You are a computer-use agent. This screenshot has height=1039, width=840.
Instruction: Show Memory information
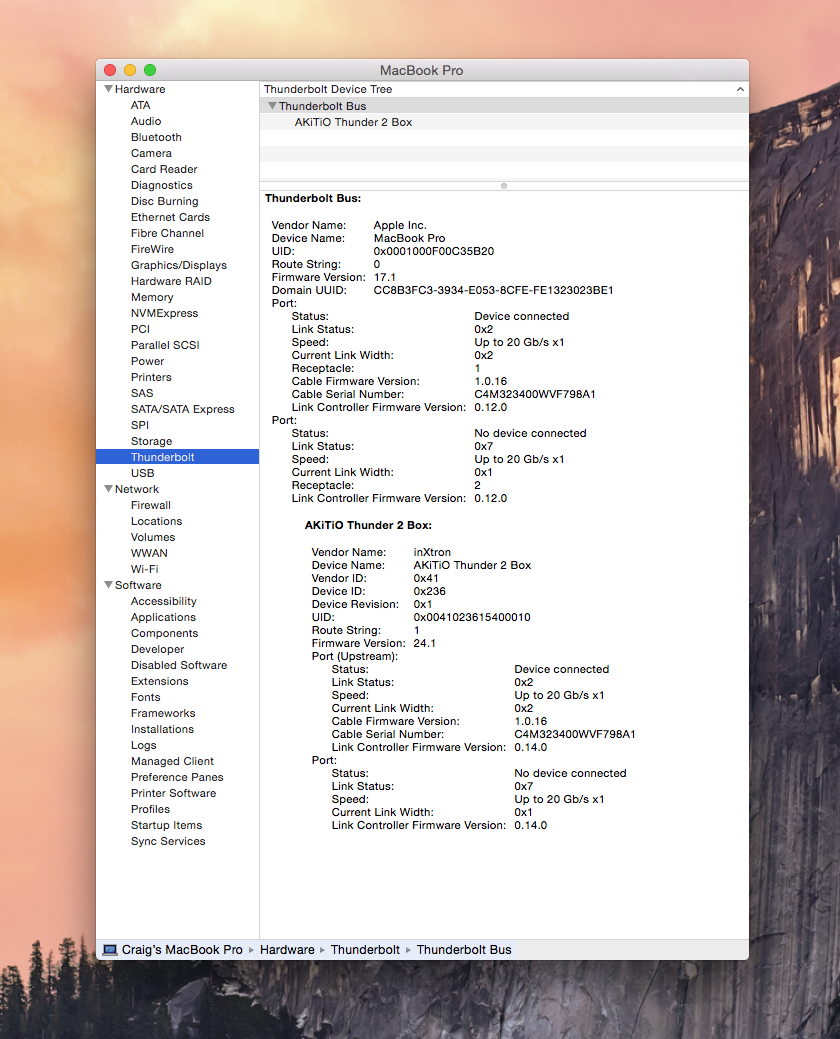(152, 298)
